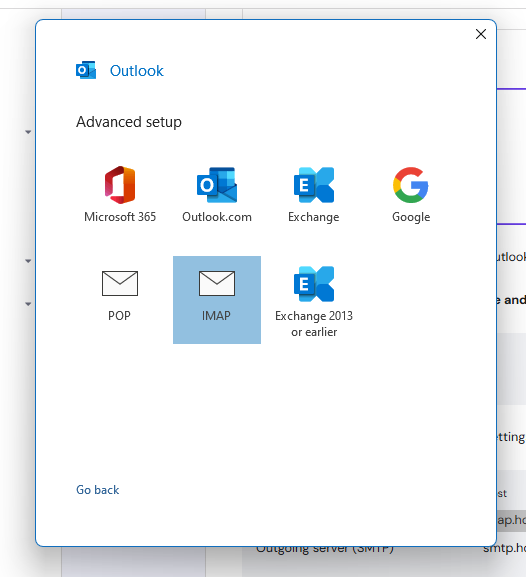The width and height of the screenshot is (526, 577).
Task: Close the Advanced setup dialog
Action: coord(481,34)
